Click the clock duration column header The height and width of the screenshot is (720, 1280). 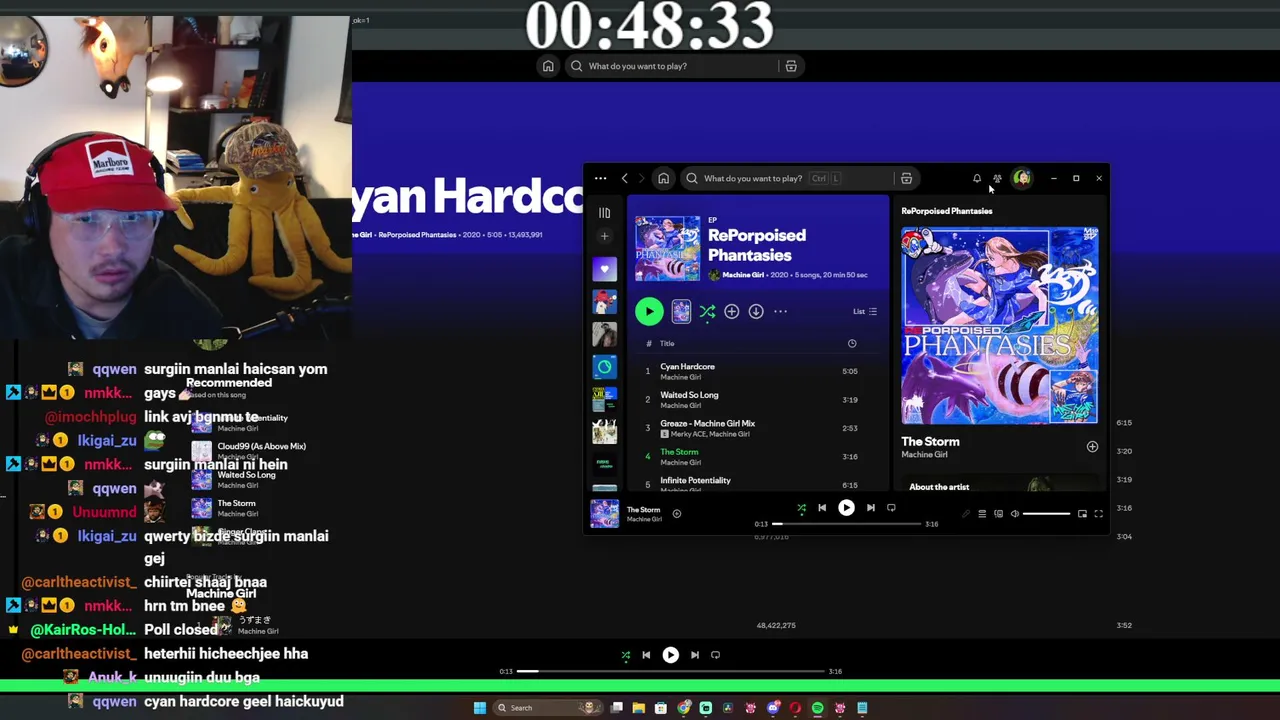pos(852,344)
